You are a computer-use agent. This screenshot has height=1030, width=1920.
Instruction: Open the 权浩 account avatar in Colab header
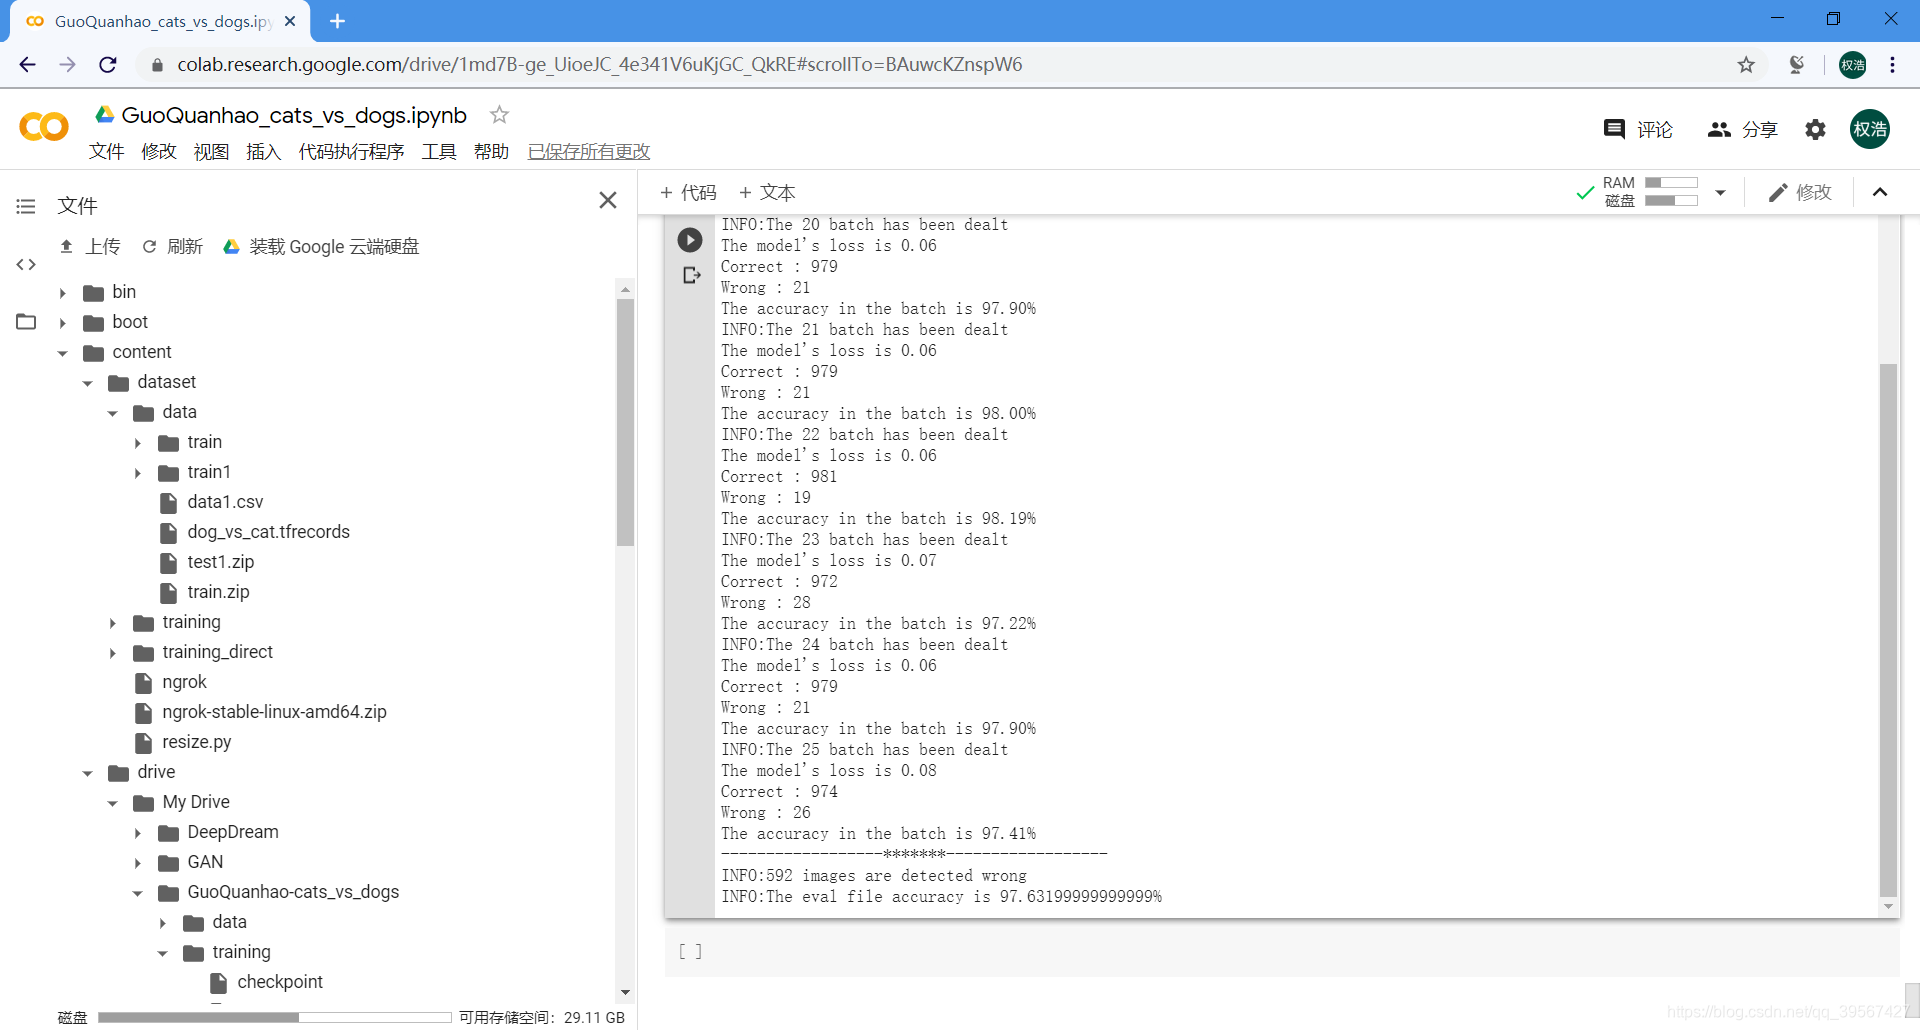1870,129
